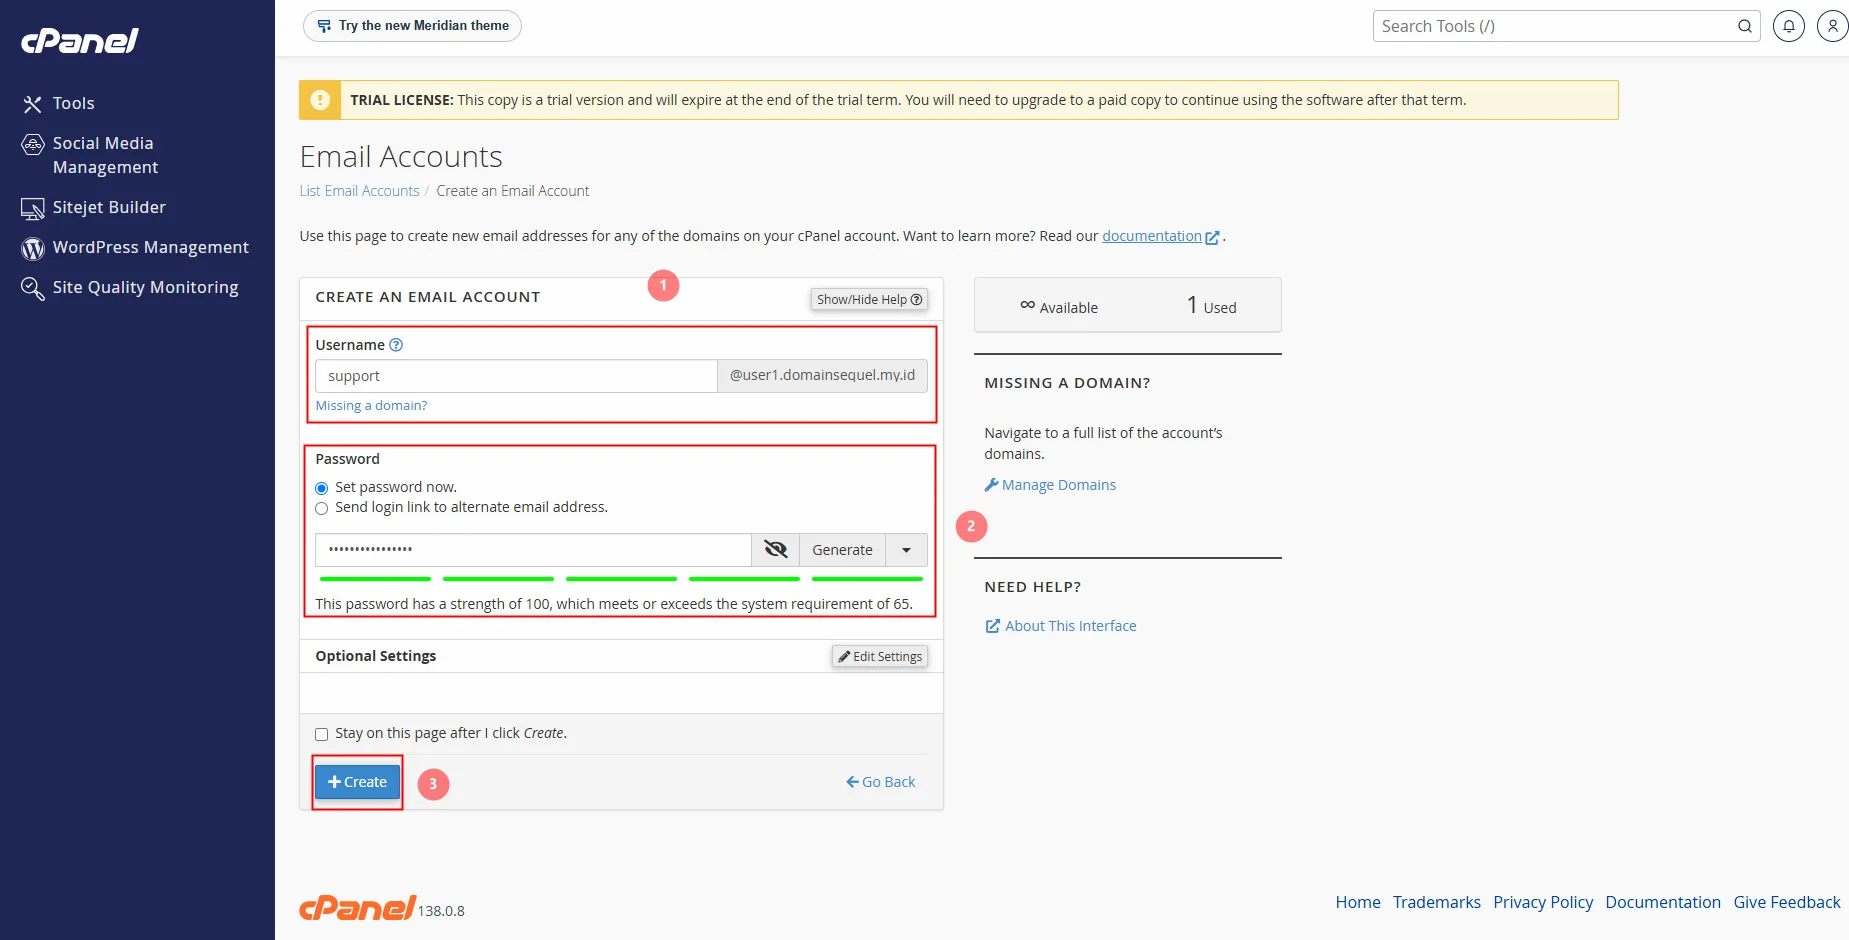Image resolution: width=1849 pixels, height=940 pixels.
Task: Click the cPanel logo in the sidebar
Action: [80, 40]
